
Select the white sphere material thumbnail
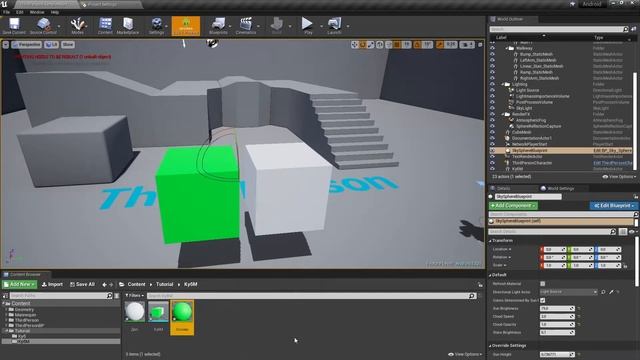pos(135,311)
